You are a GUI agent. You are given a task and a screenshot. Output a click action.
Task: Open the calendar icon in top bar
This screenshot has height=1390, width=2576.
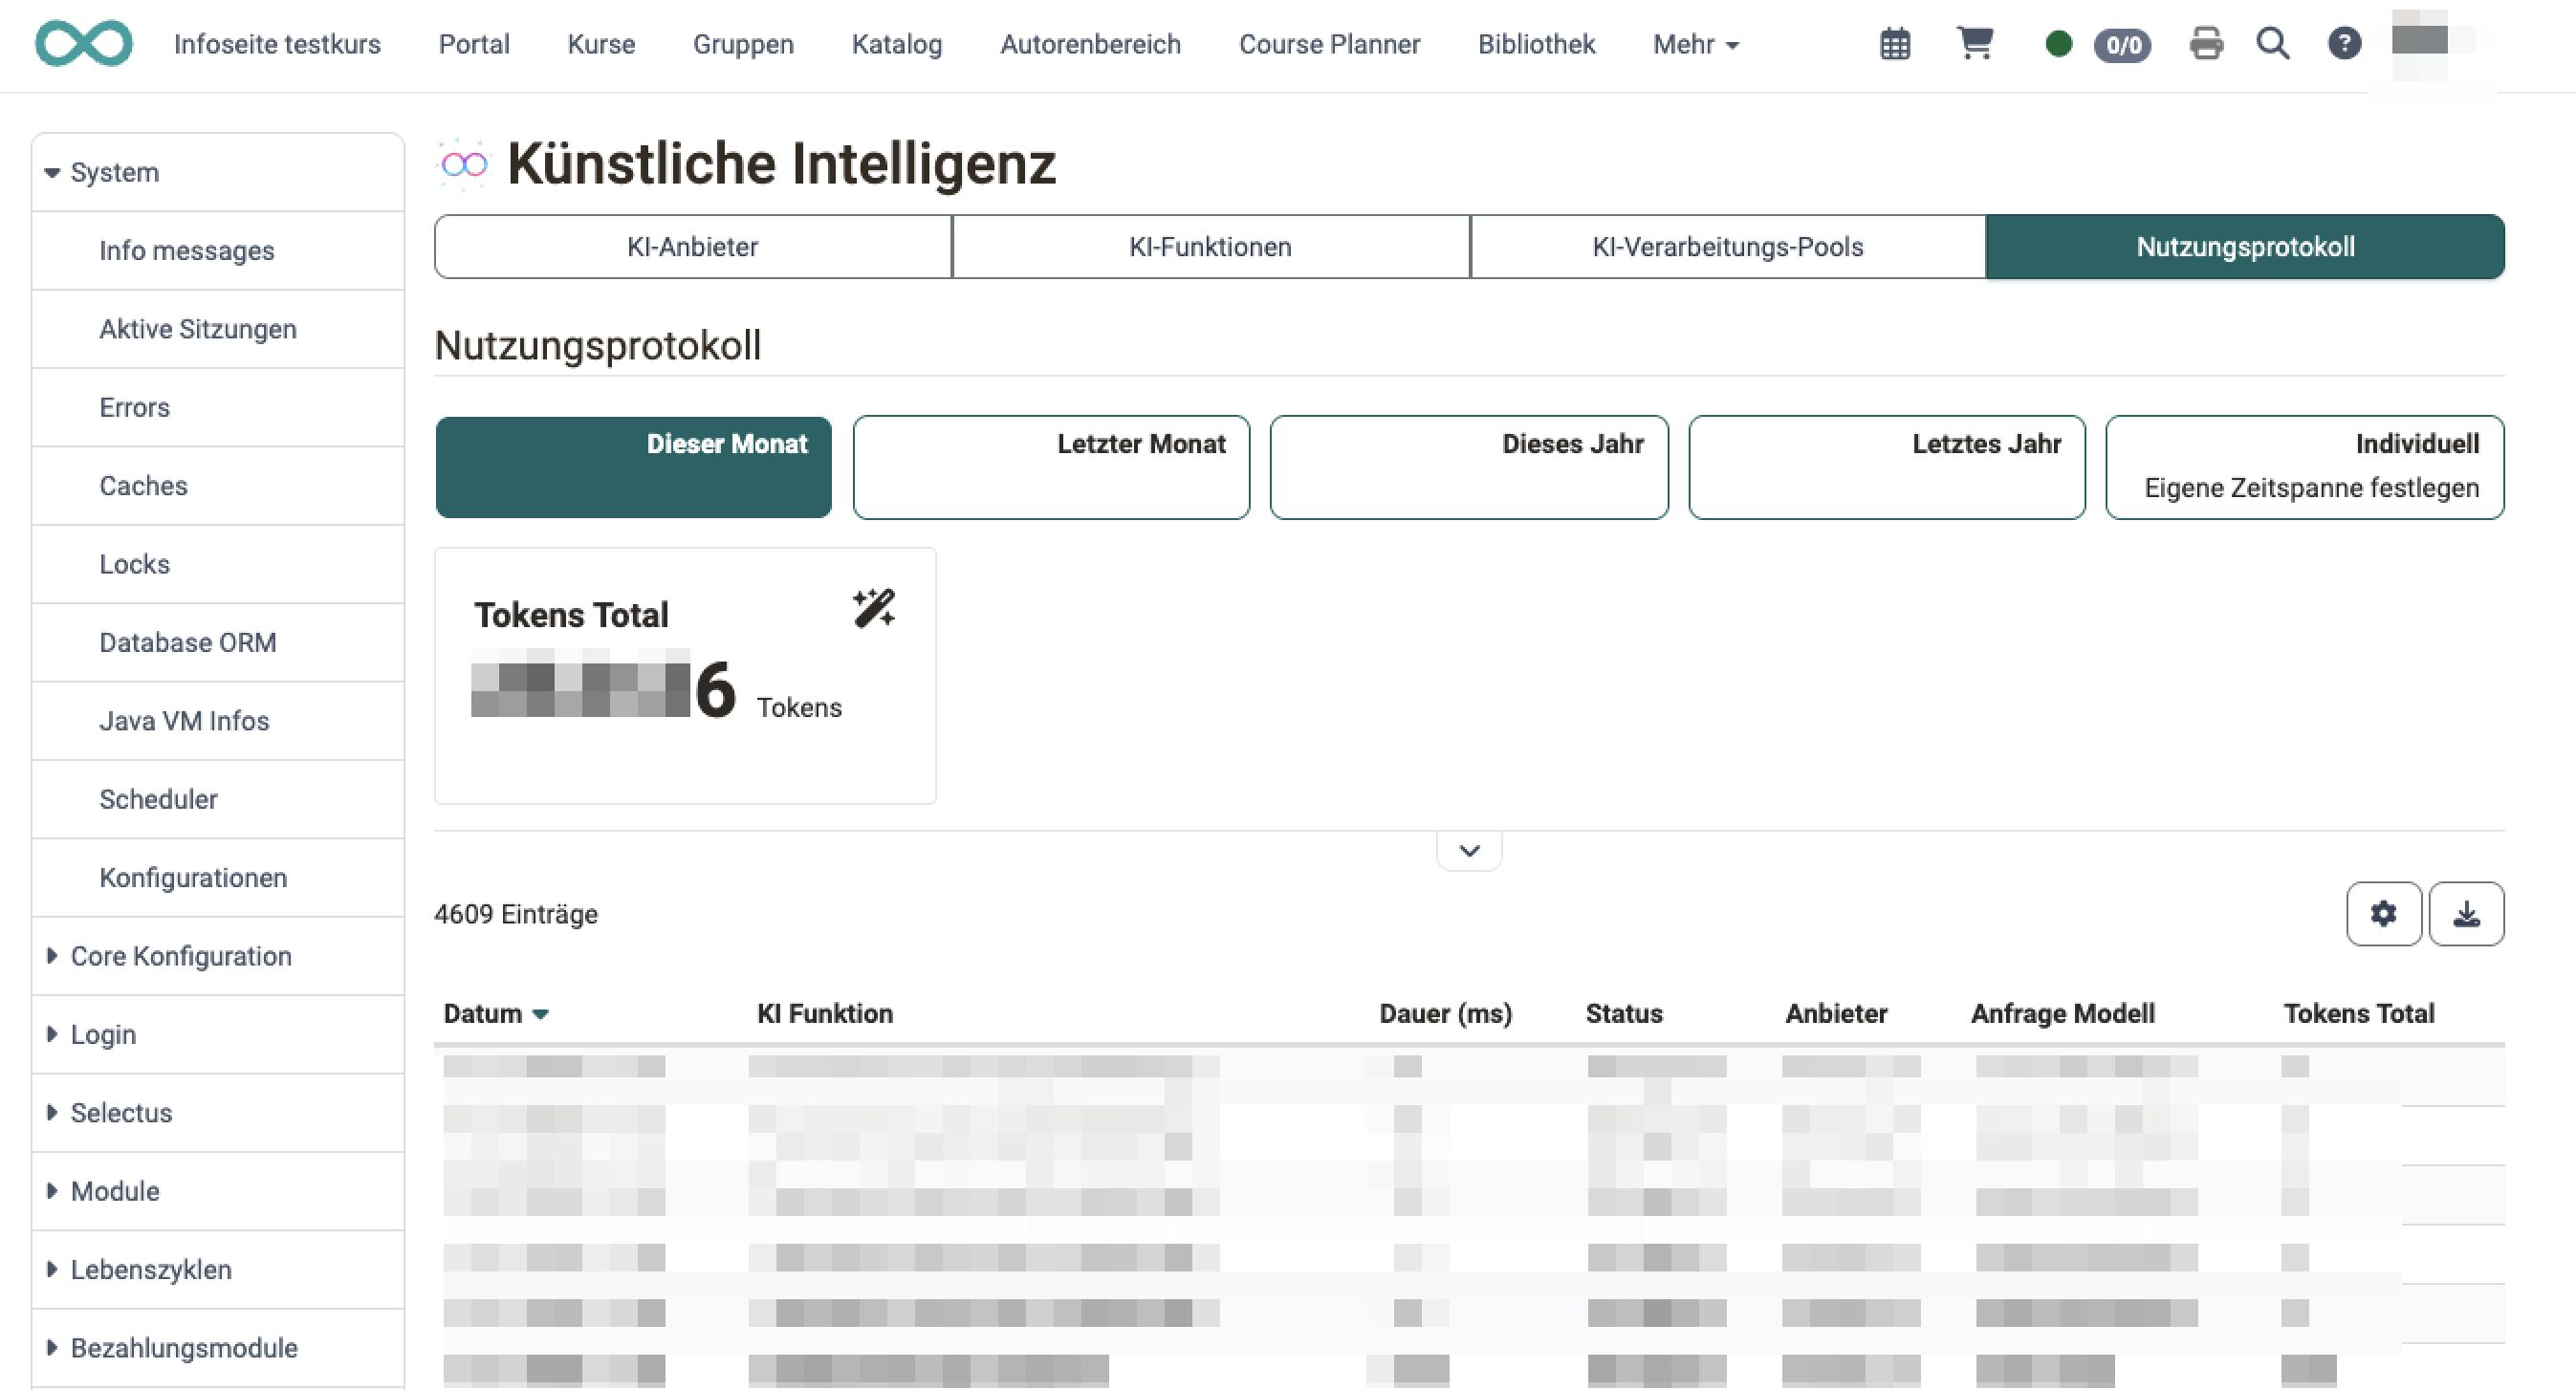coord(1895,44)
